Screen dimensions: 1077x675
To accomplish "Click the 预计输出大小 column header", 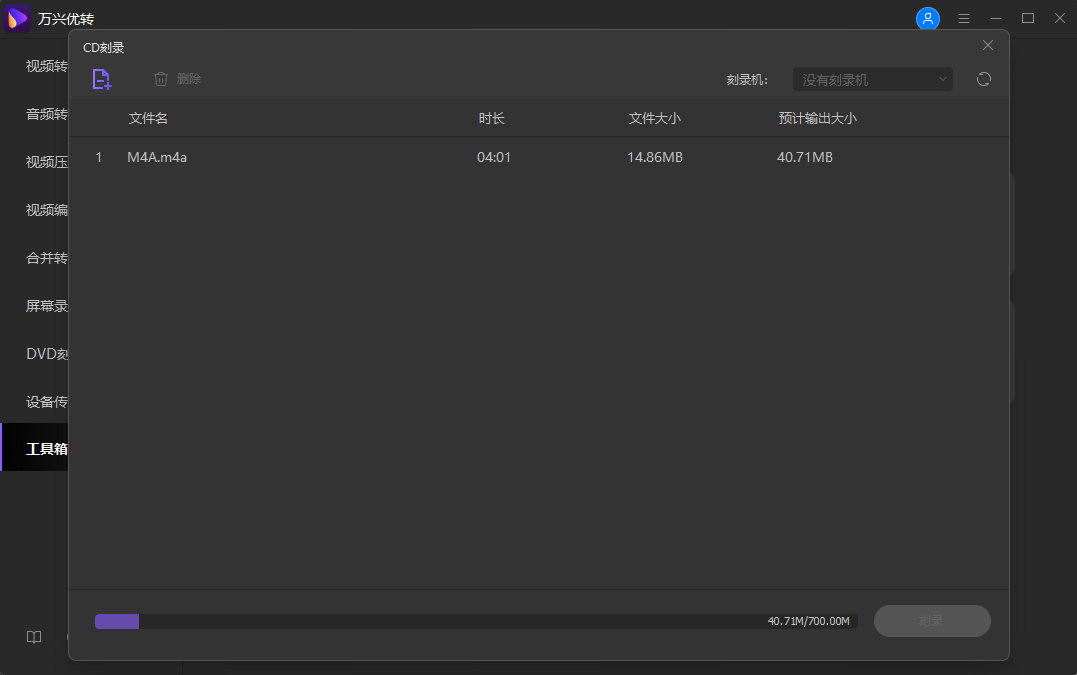I will [817, 118].
